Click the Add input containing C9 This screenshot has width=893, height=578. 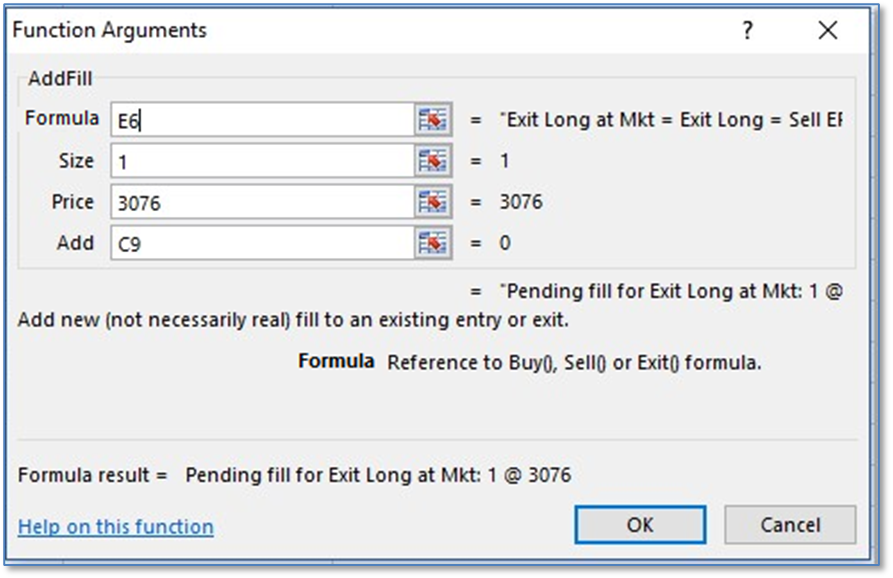tap(262, 243)
